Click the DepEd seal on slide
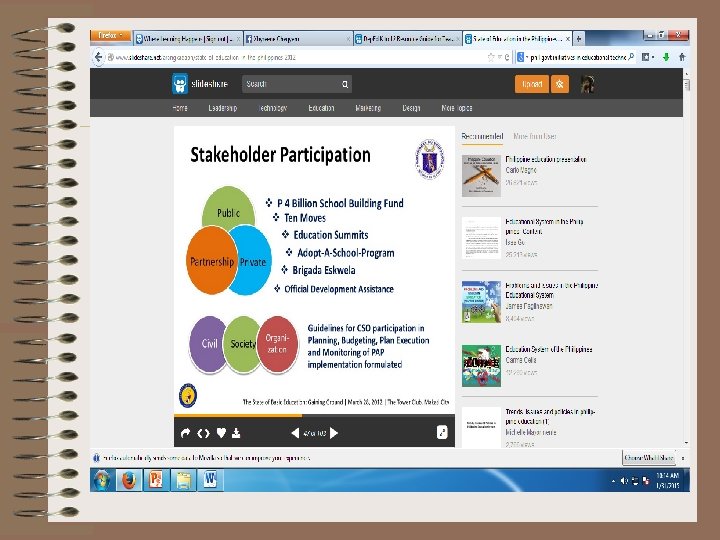The width and height of the screenshot is (720, 540). [x=429, y=159]
